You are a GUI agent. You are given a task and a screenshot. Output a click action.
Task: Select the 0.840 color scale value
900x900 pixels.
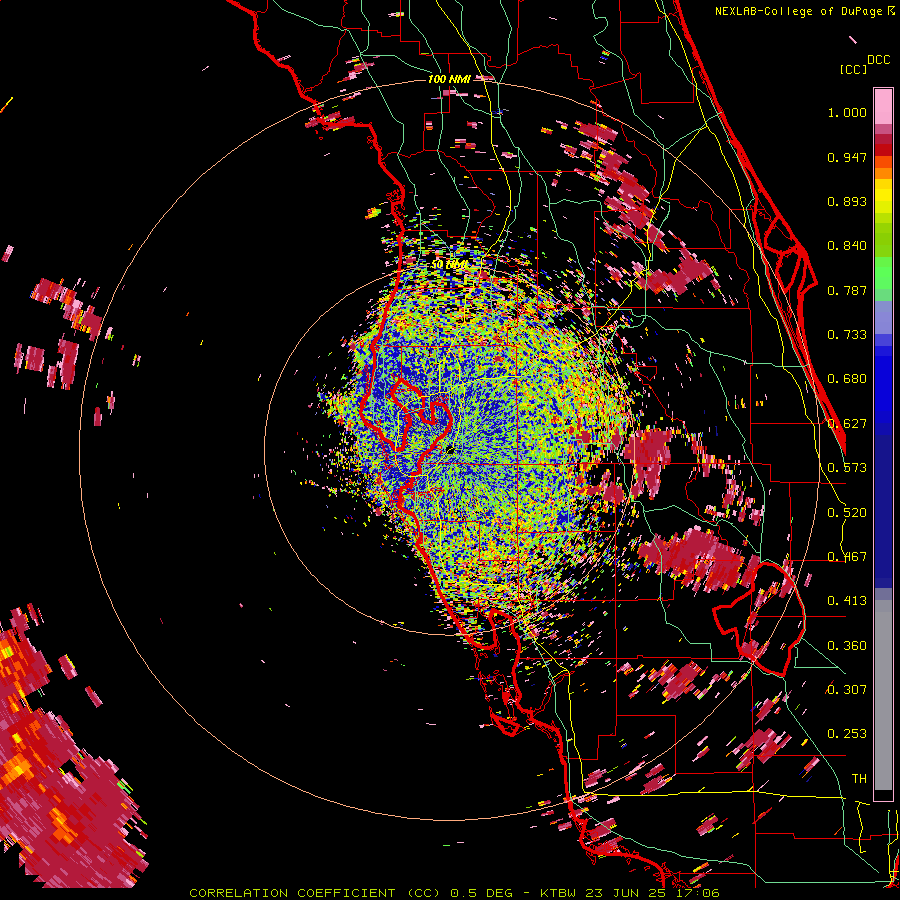tap(847, 246)
